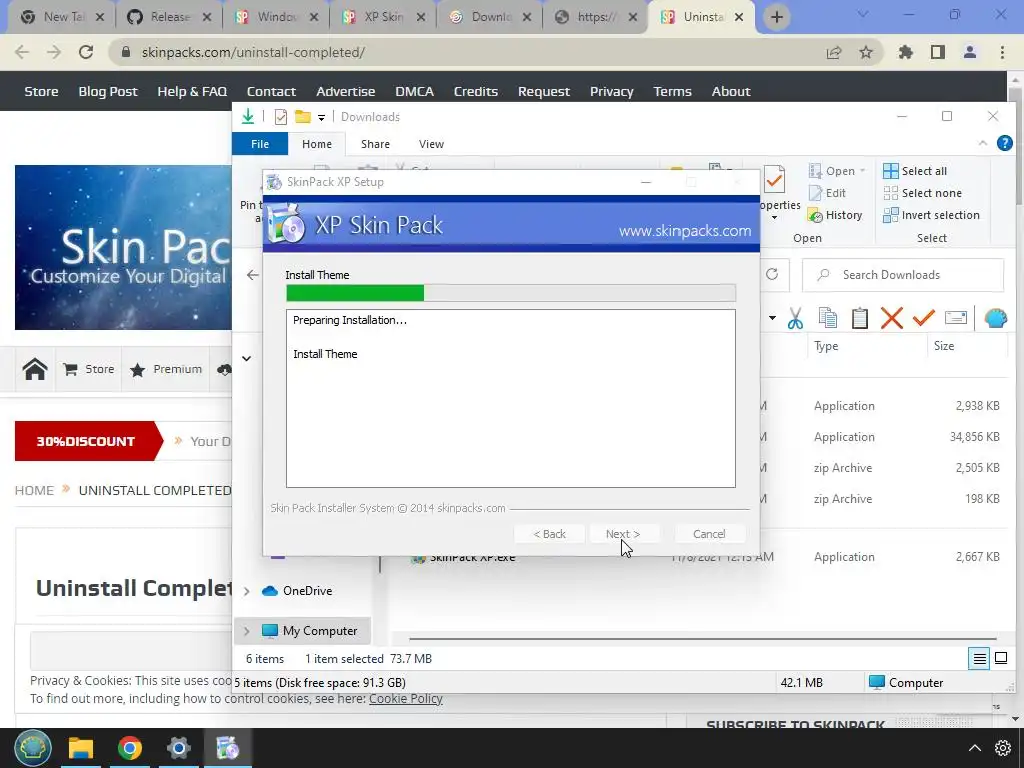Click Cancel in SkinPack XP Setup
Image resolution: width=1024 pixels, height=768 pixels.
tap(709, 534)
